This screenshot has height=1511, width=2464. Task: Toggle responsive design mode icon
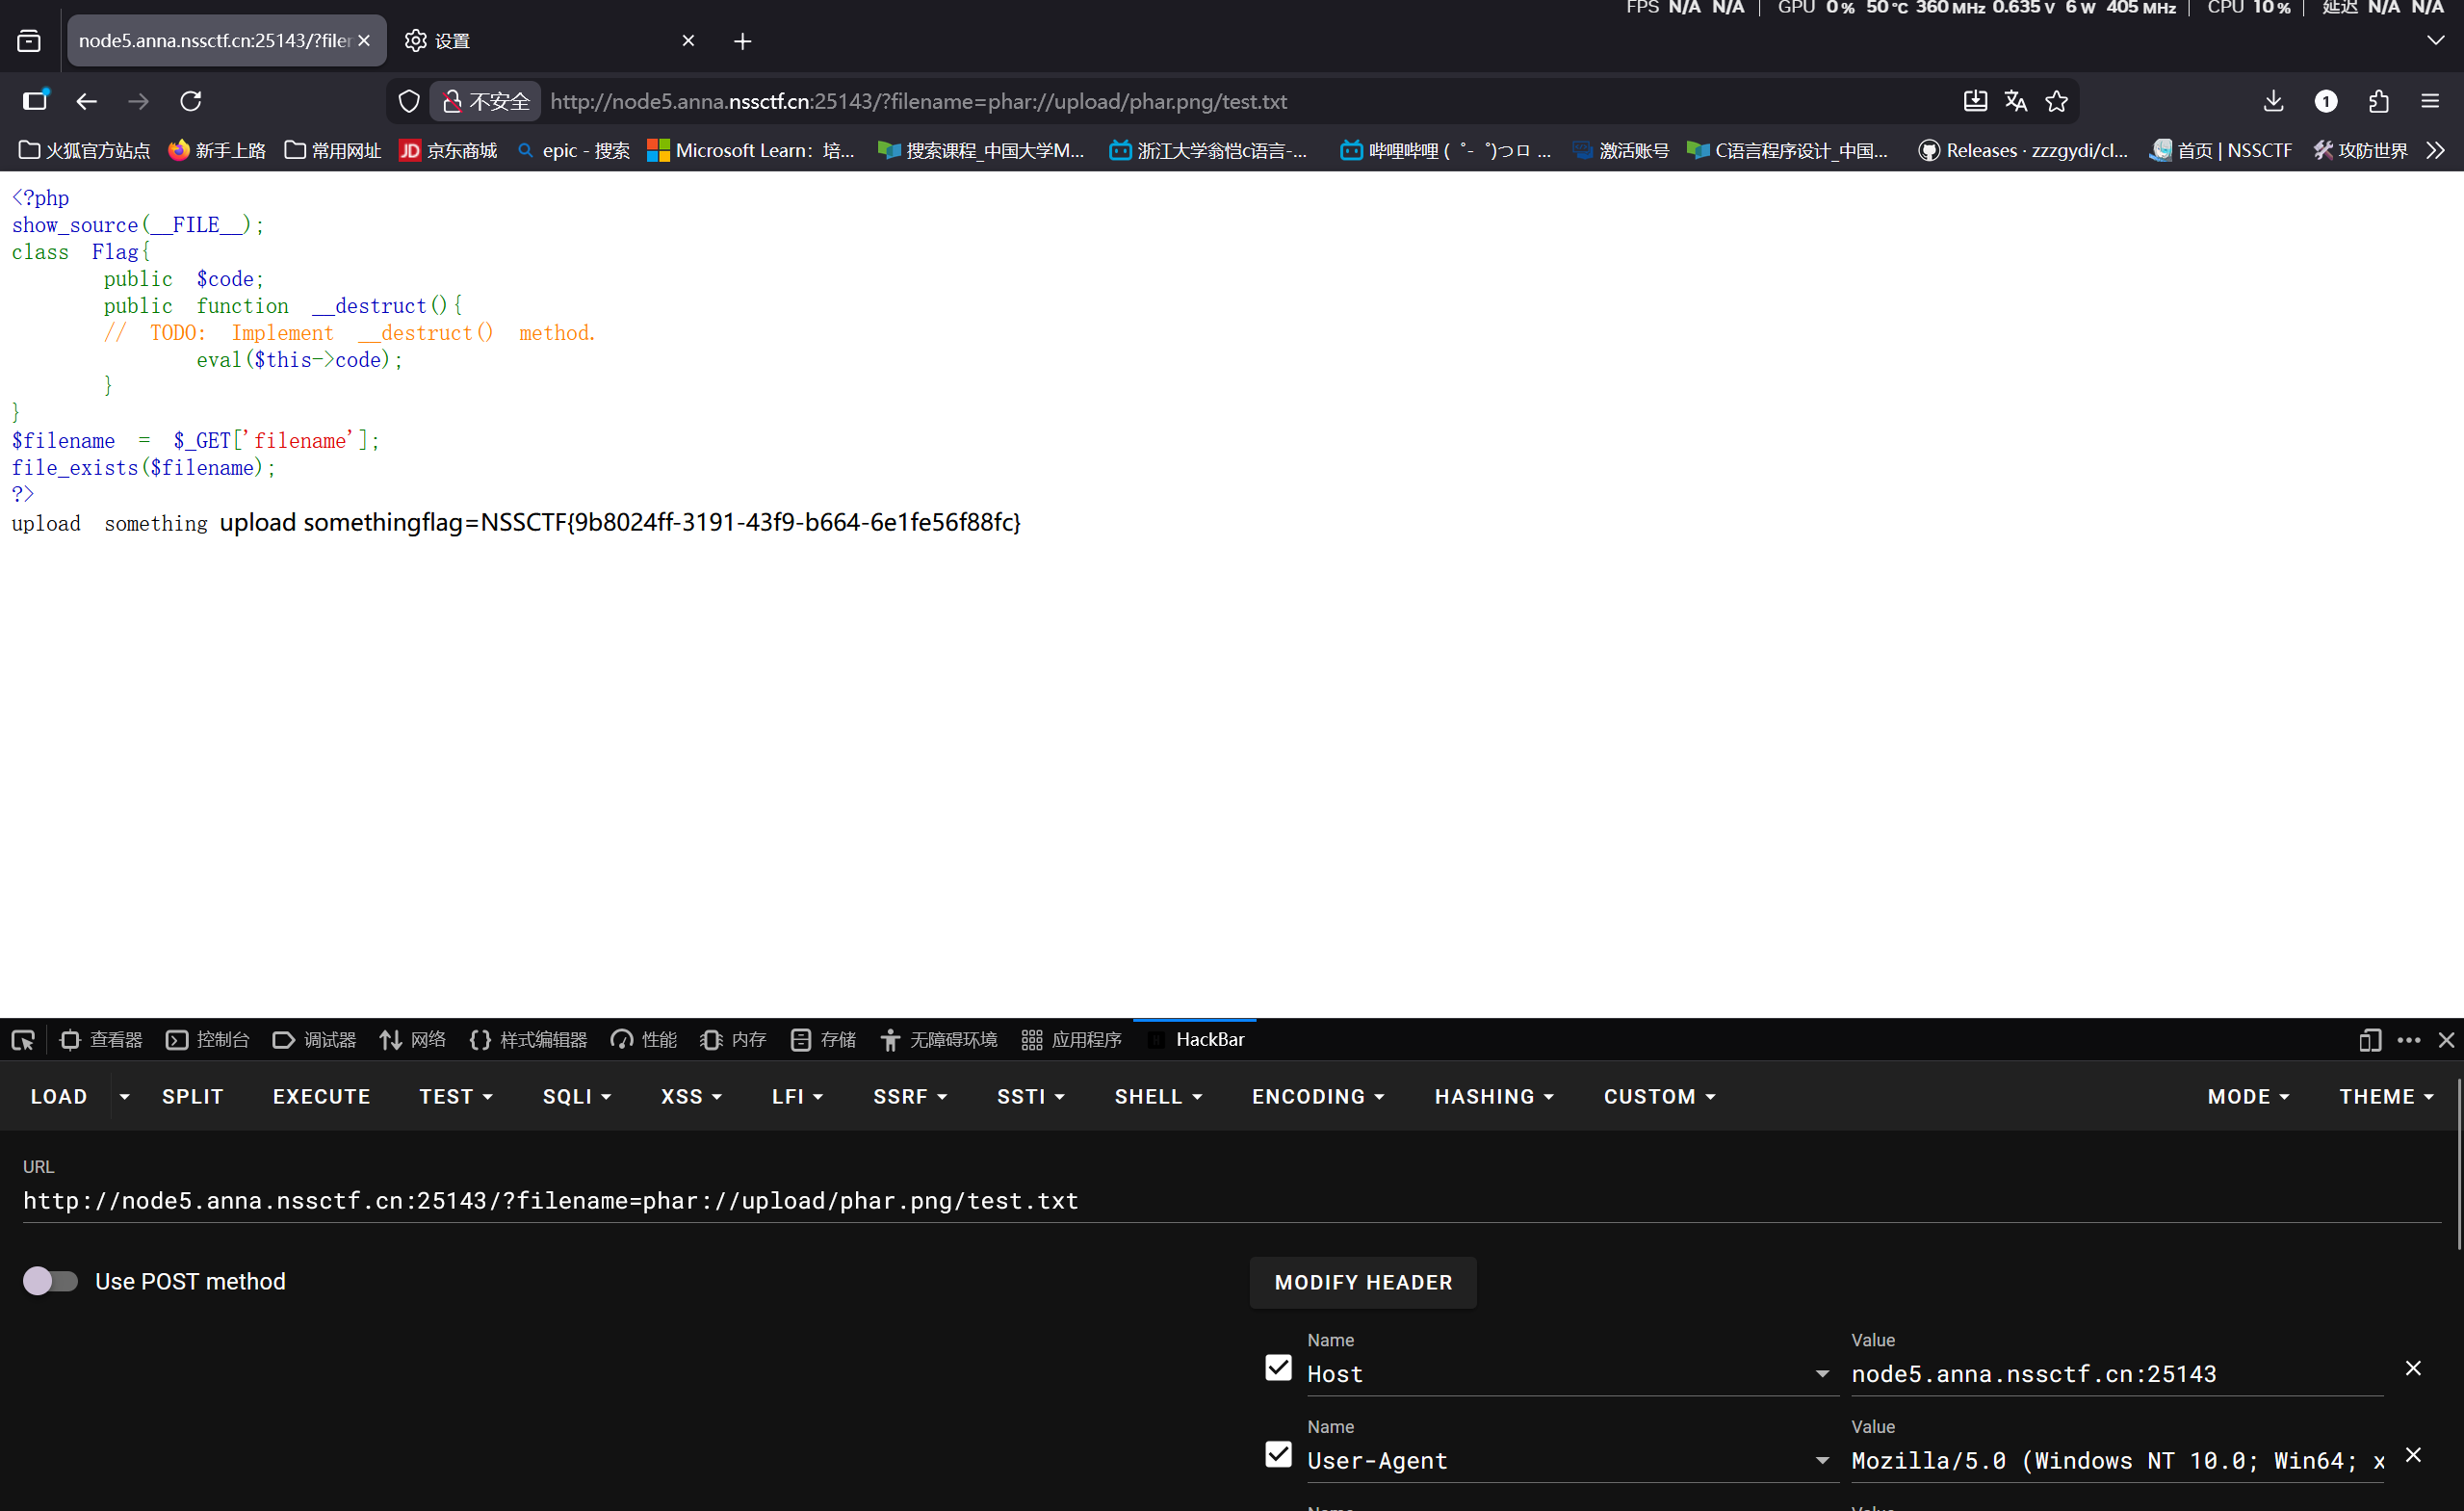pyautogui.click(x=2369, y=1040)
